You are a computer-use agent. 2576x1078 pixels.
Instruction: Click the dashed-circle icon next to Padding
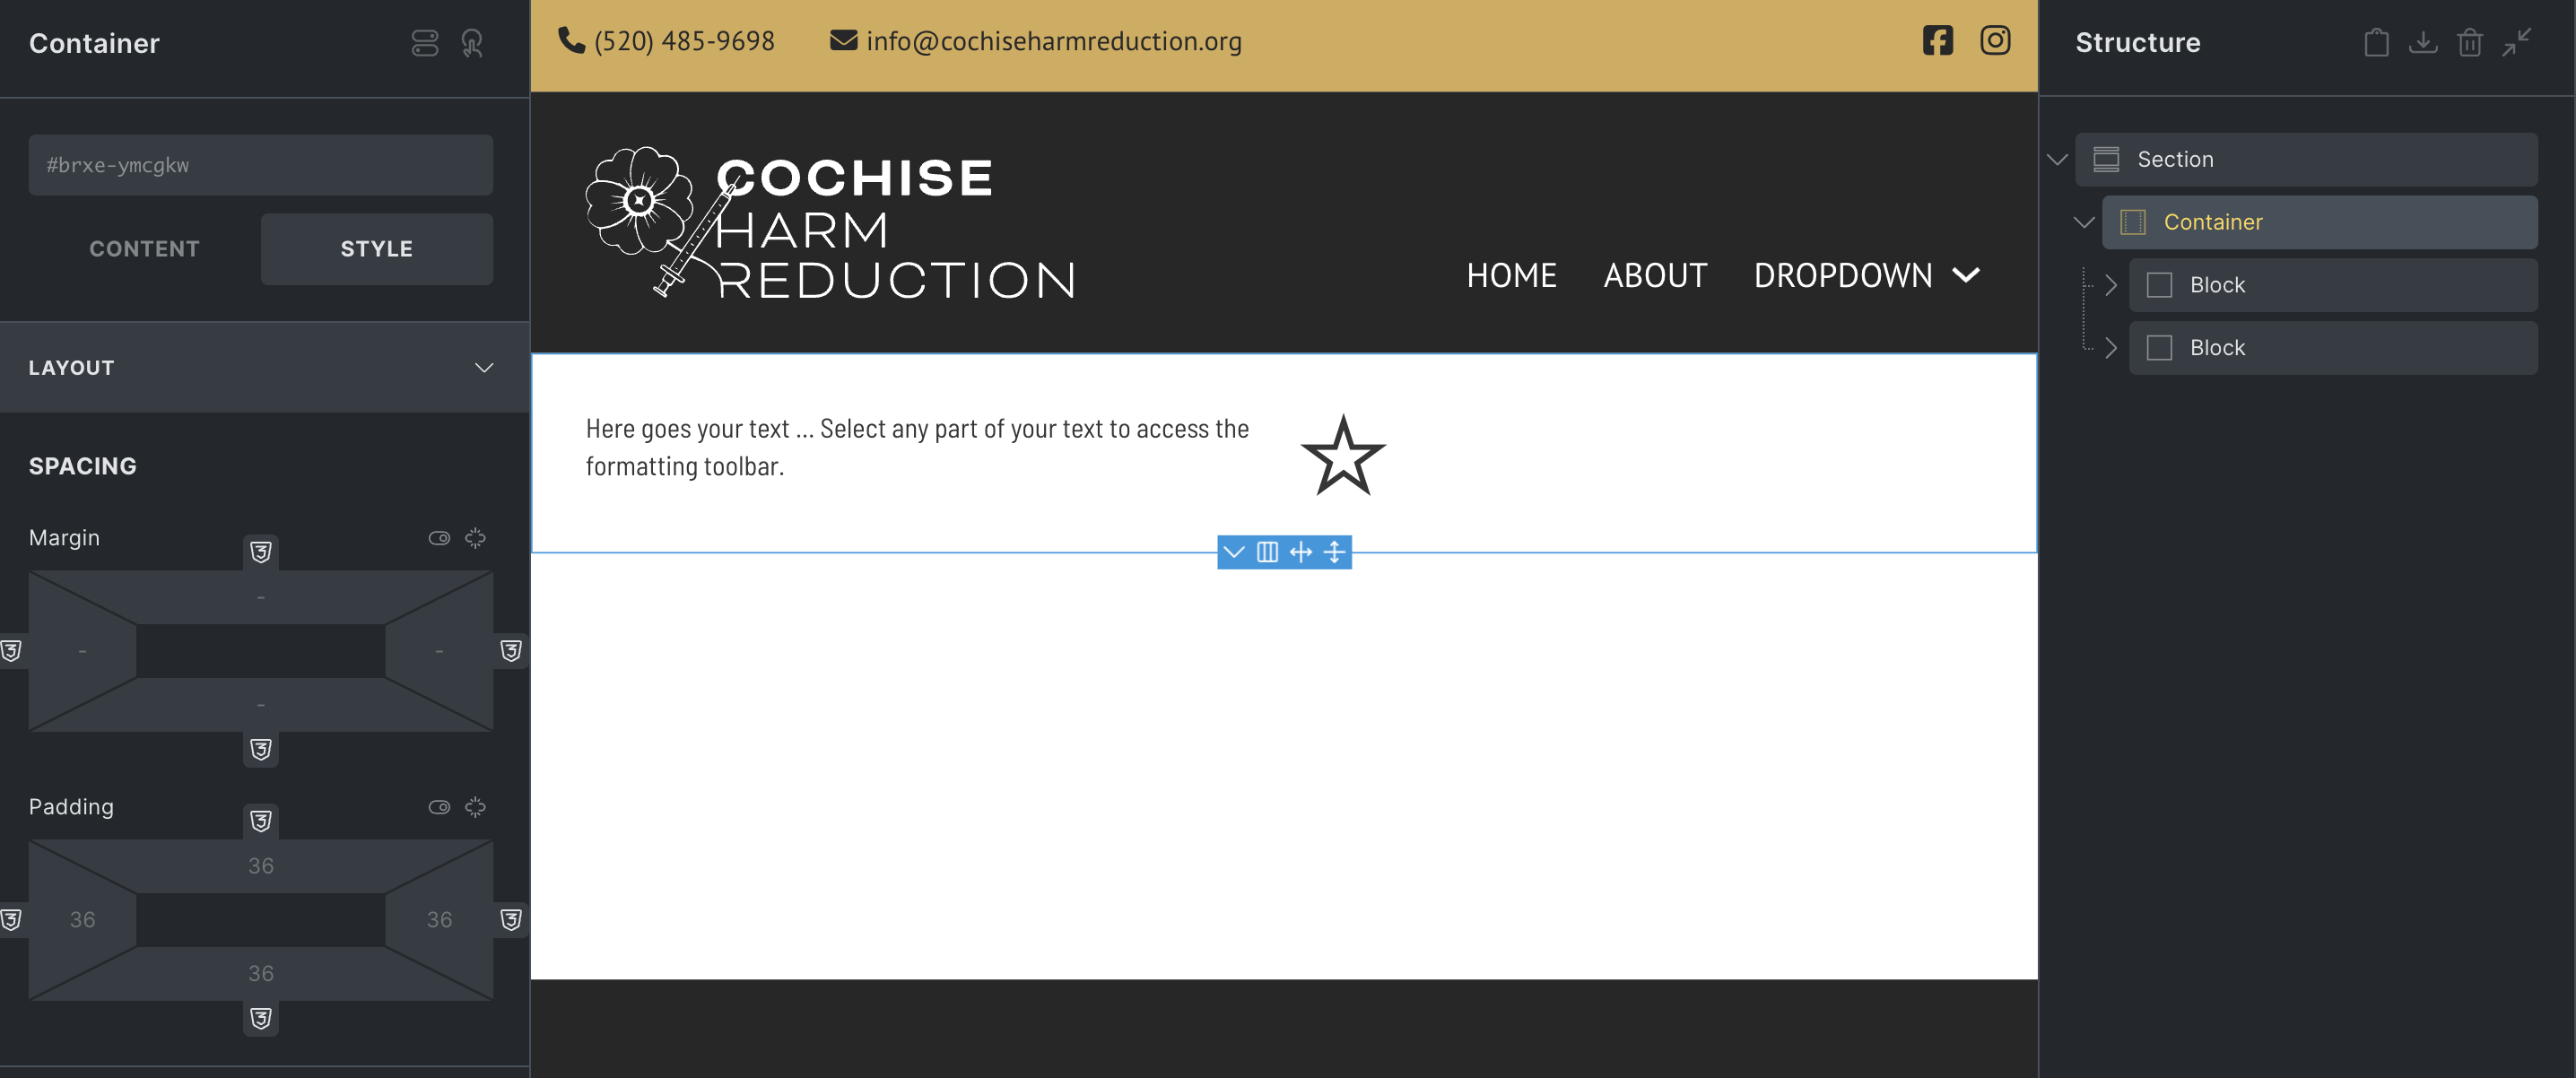pos(475,807)
